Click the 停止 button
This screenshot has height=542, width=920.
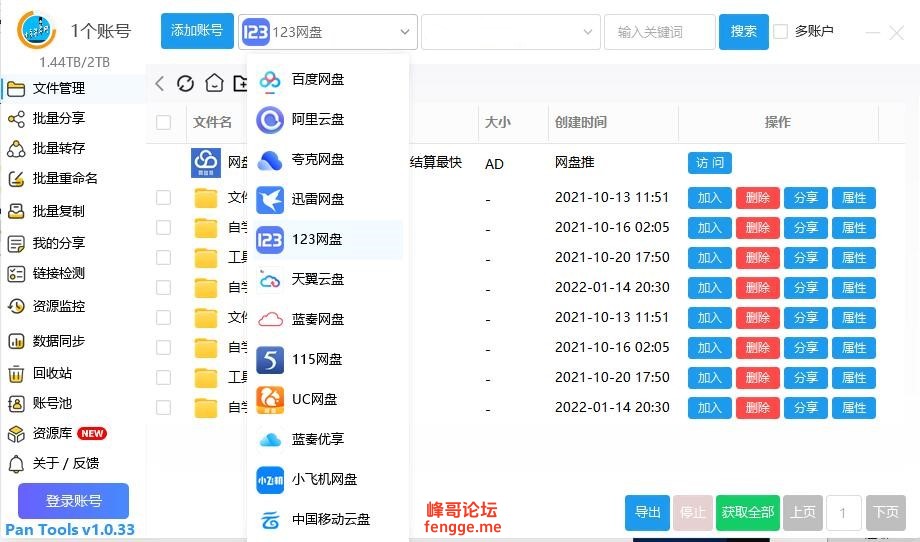click(x=693, y=513)
